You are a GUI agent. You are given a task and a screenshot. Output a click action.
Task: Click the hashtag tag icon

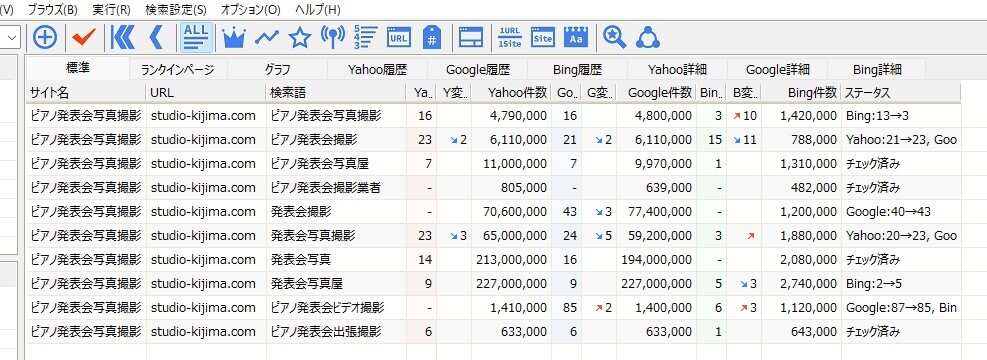point(431,38)
